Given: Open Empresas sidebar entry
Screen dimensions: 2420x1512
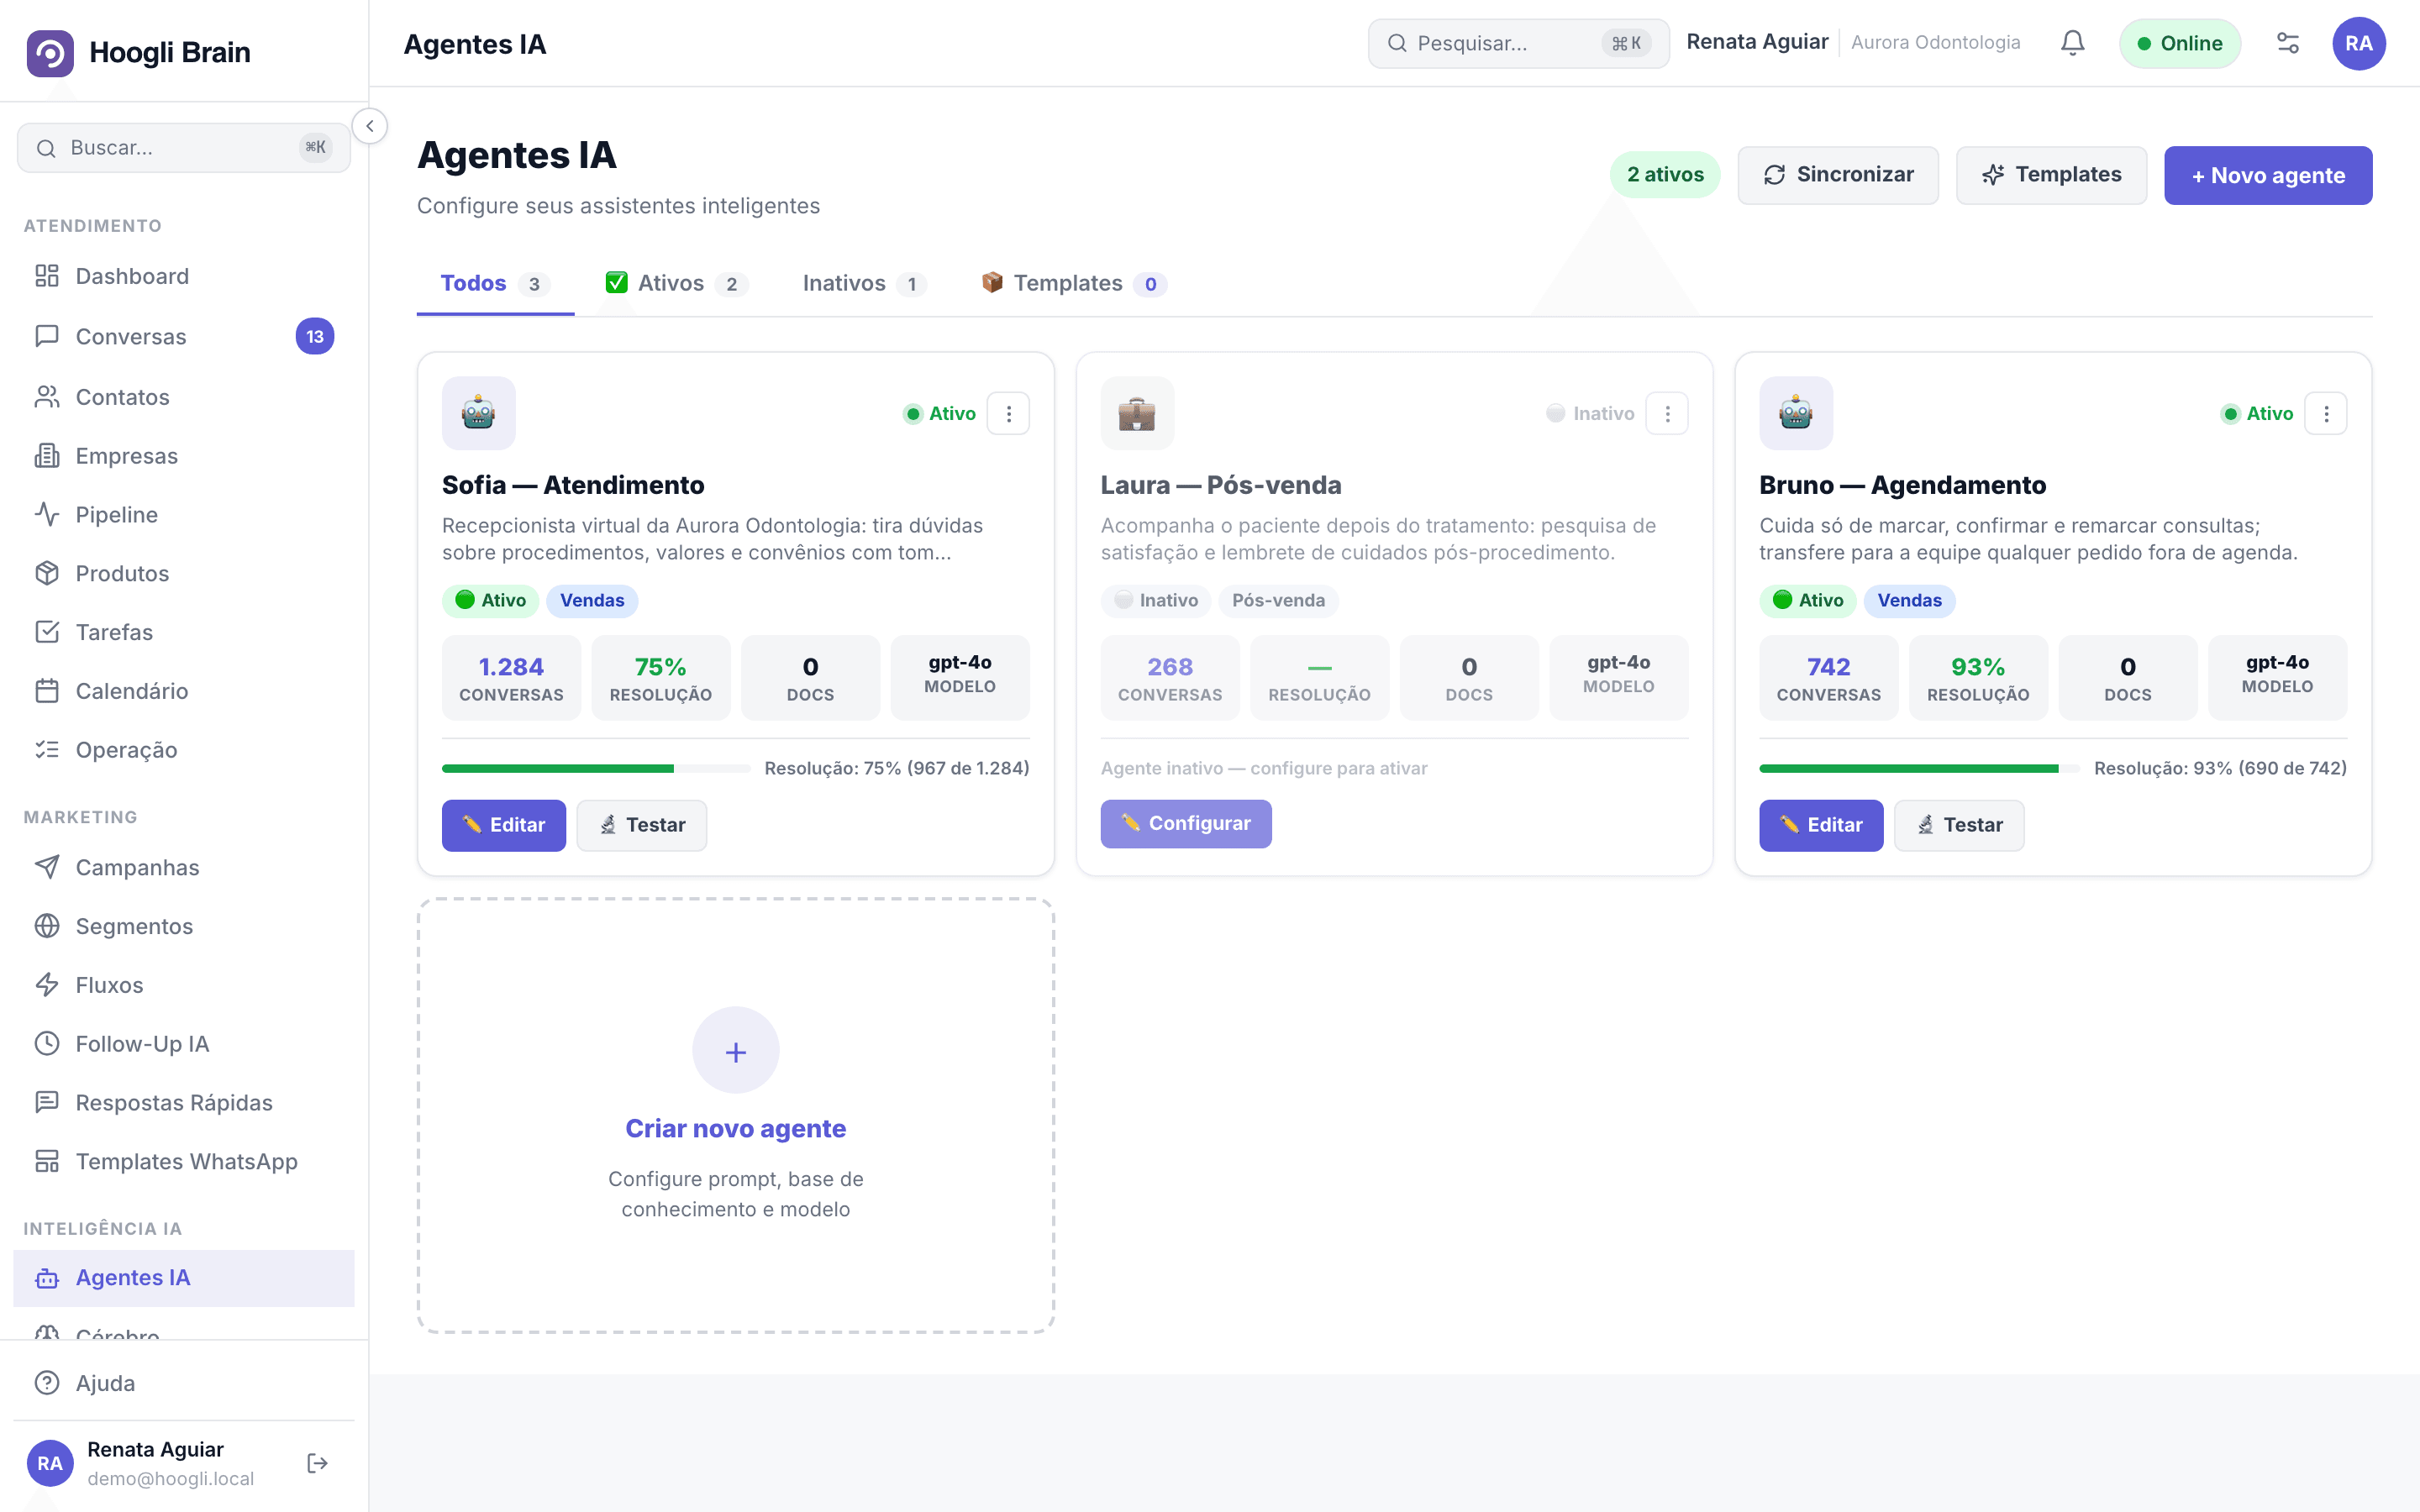Looking at the screenshot, I should click(184, 456).
